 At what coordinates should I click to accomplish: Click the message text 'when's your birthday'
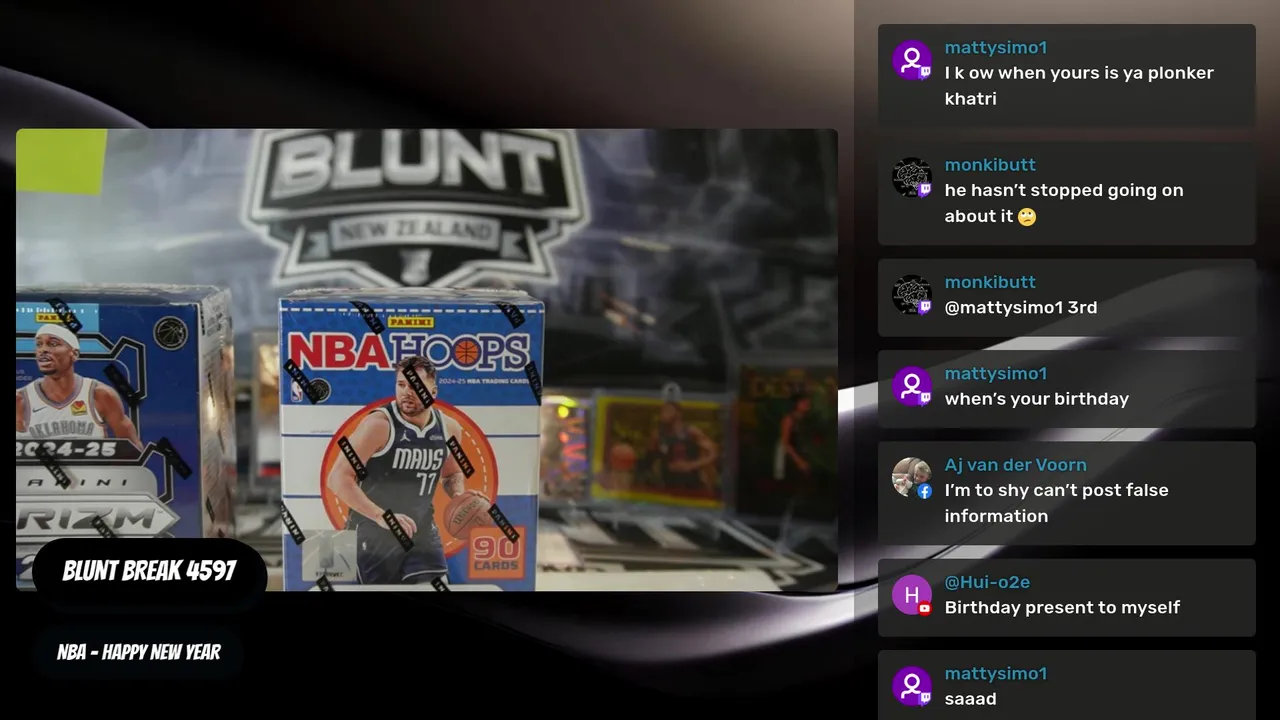(x=1037, y=399)
